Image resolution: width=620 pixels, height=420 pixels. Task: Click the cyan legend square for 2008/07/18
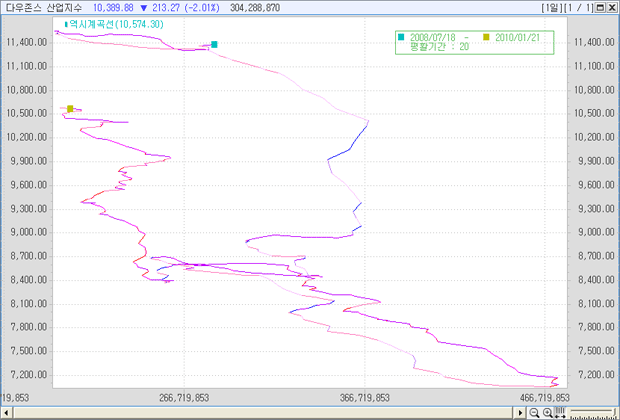coord(402,37)
